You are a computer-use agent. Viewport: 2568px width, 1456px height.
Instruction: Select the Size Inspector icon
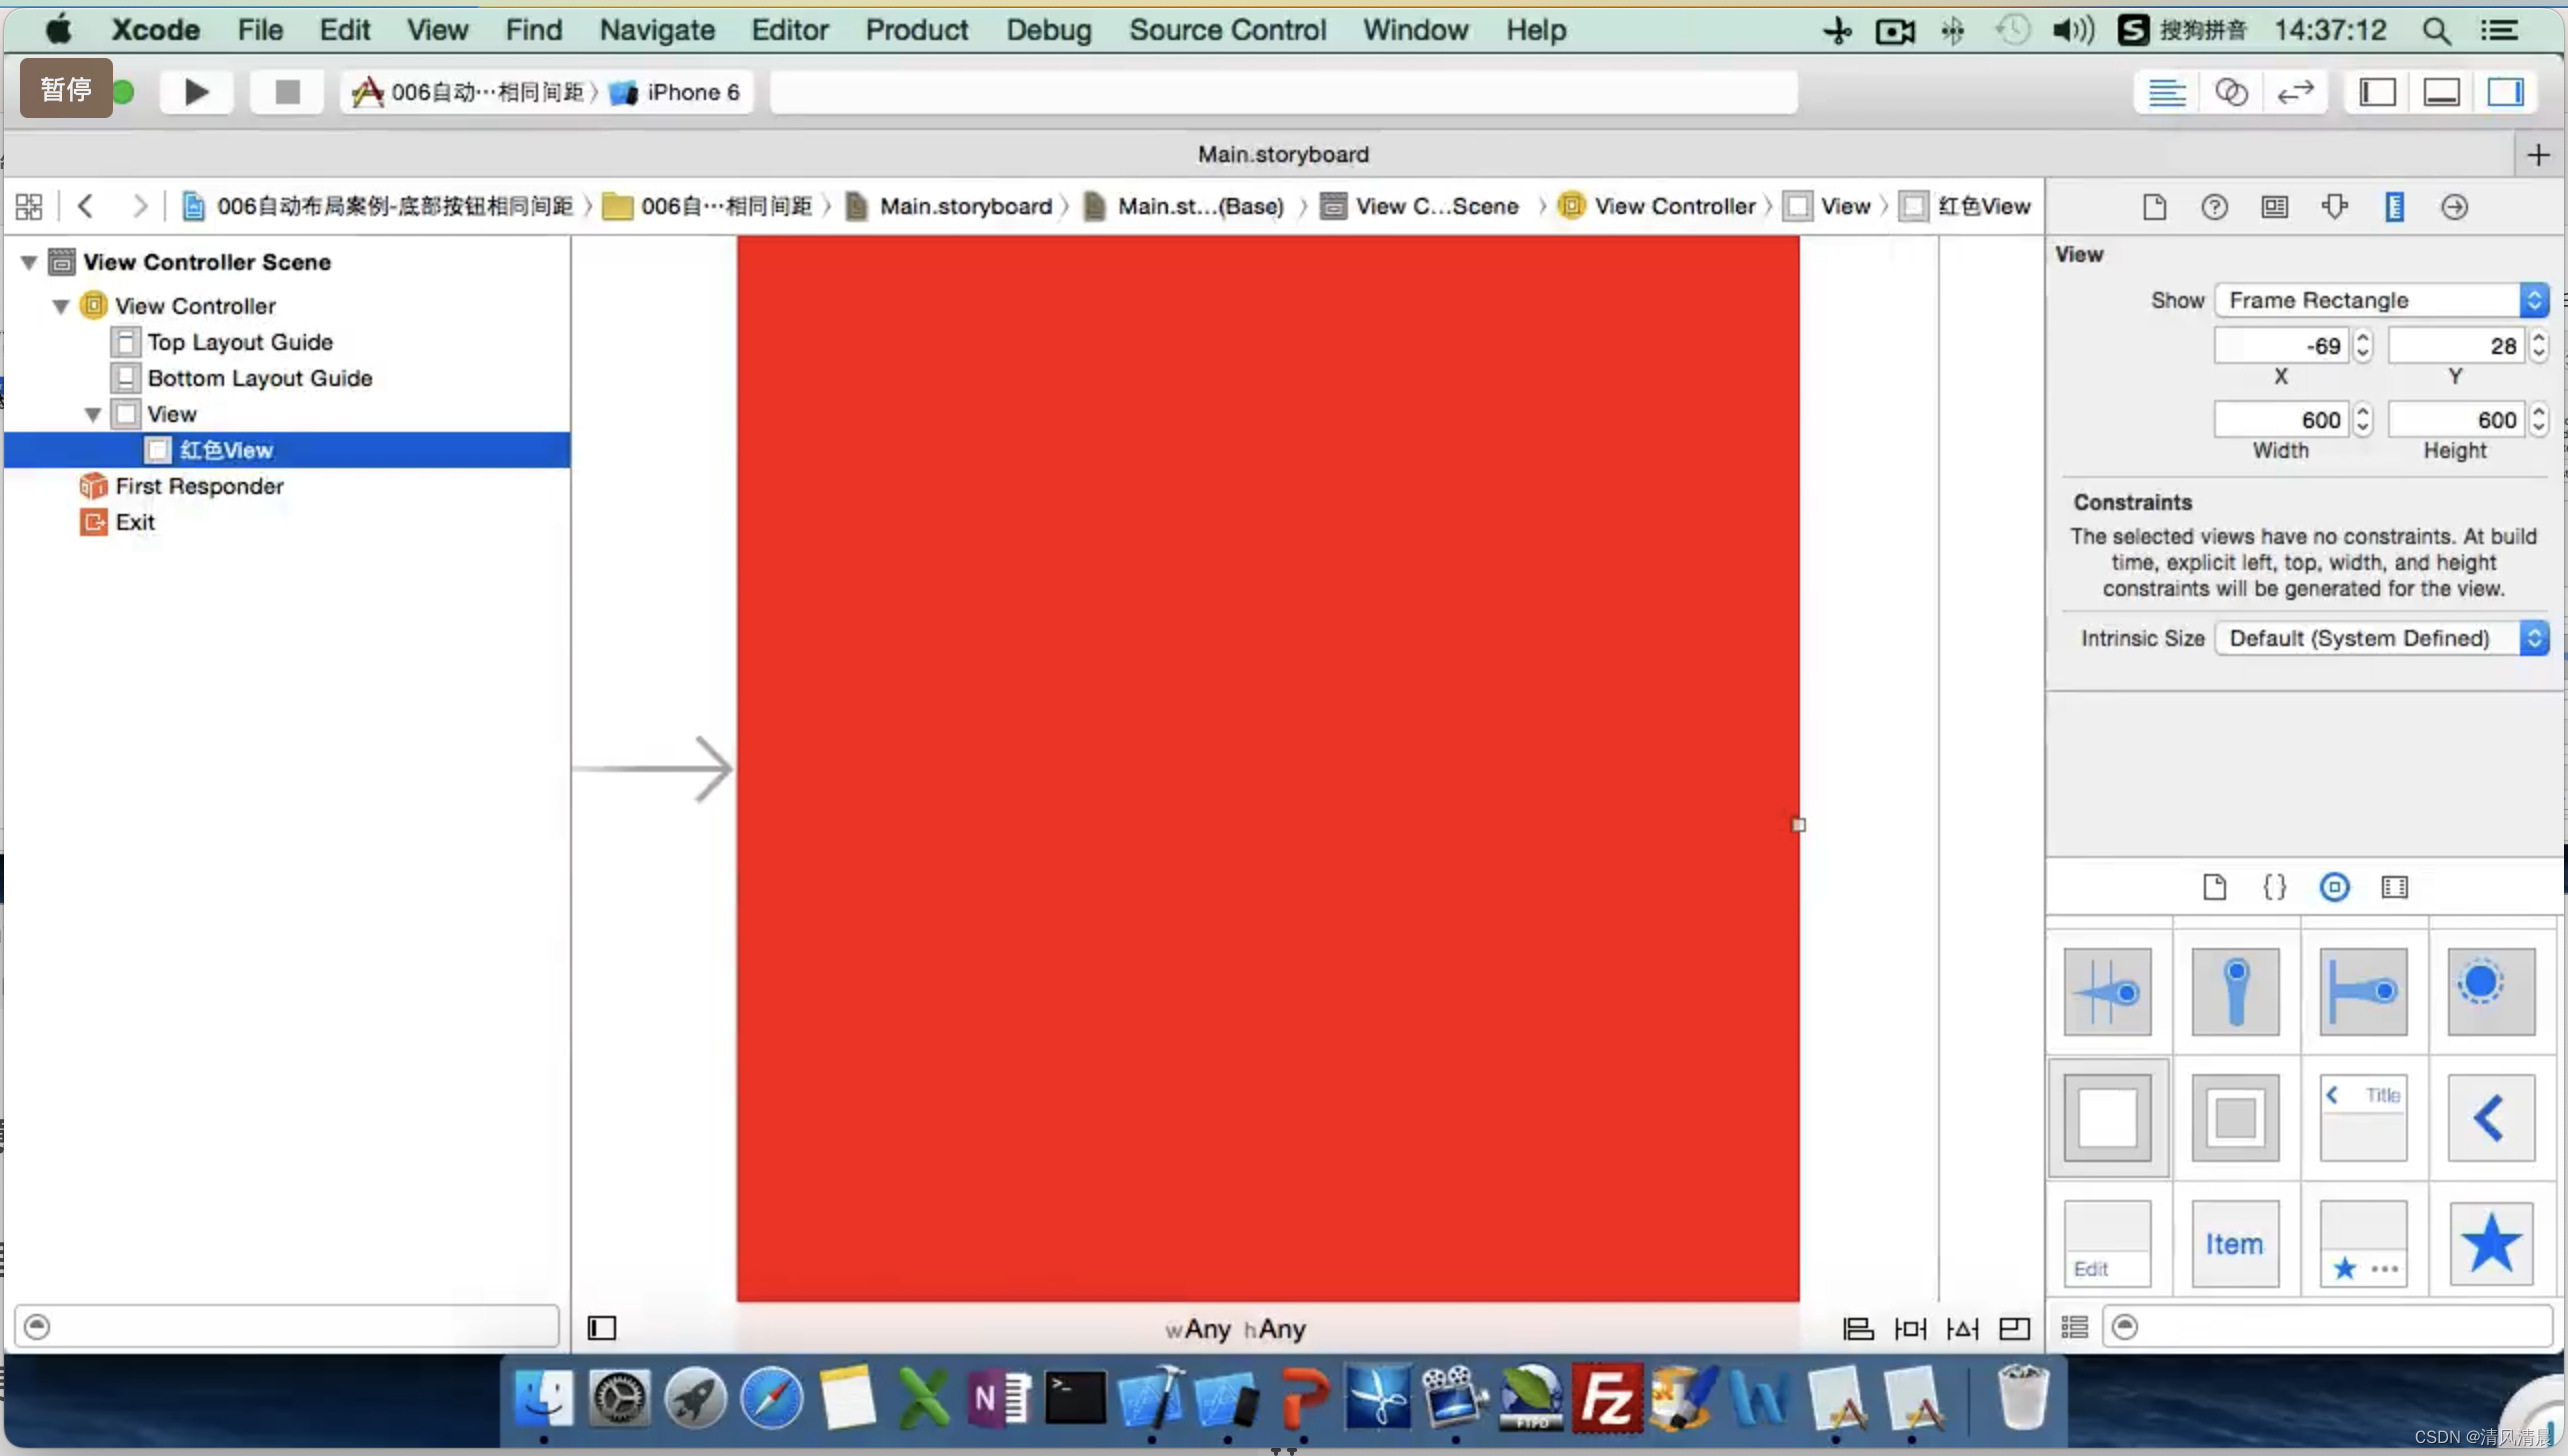click(2393, 206)
